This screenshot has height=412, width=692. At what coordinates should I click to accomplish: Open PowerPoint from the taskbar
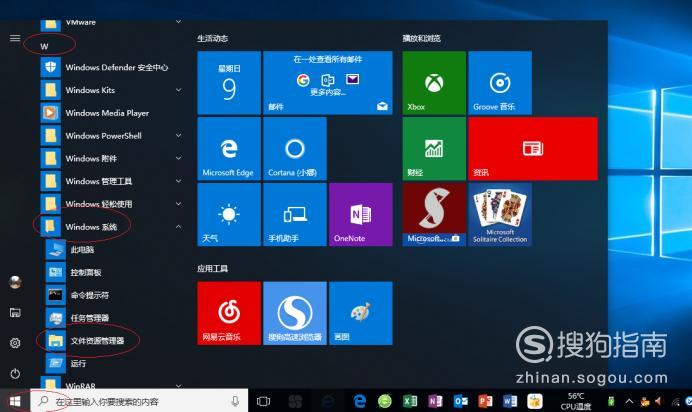coord(485,401)
